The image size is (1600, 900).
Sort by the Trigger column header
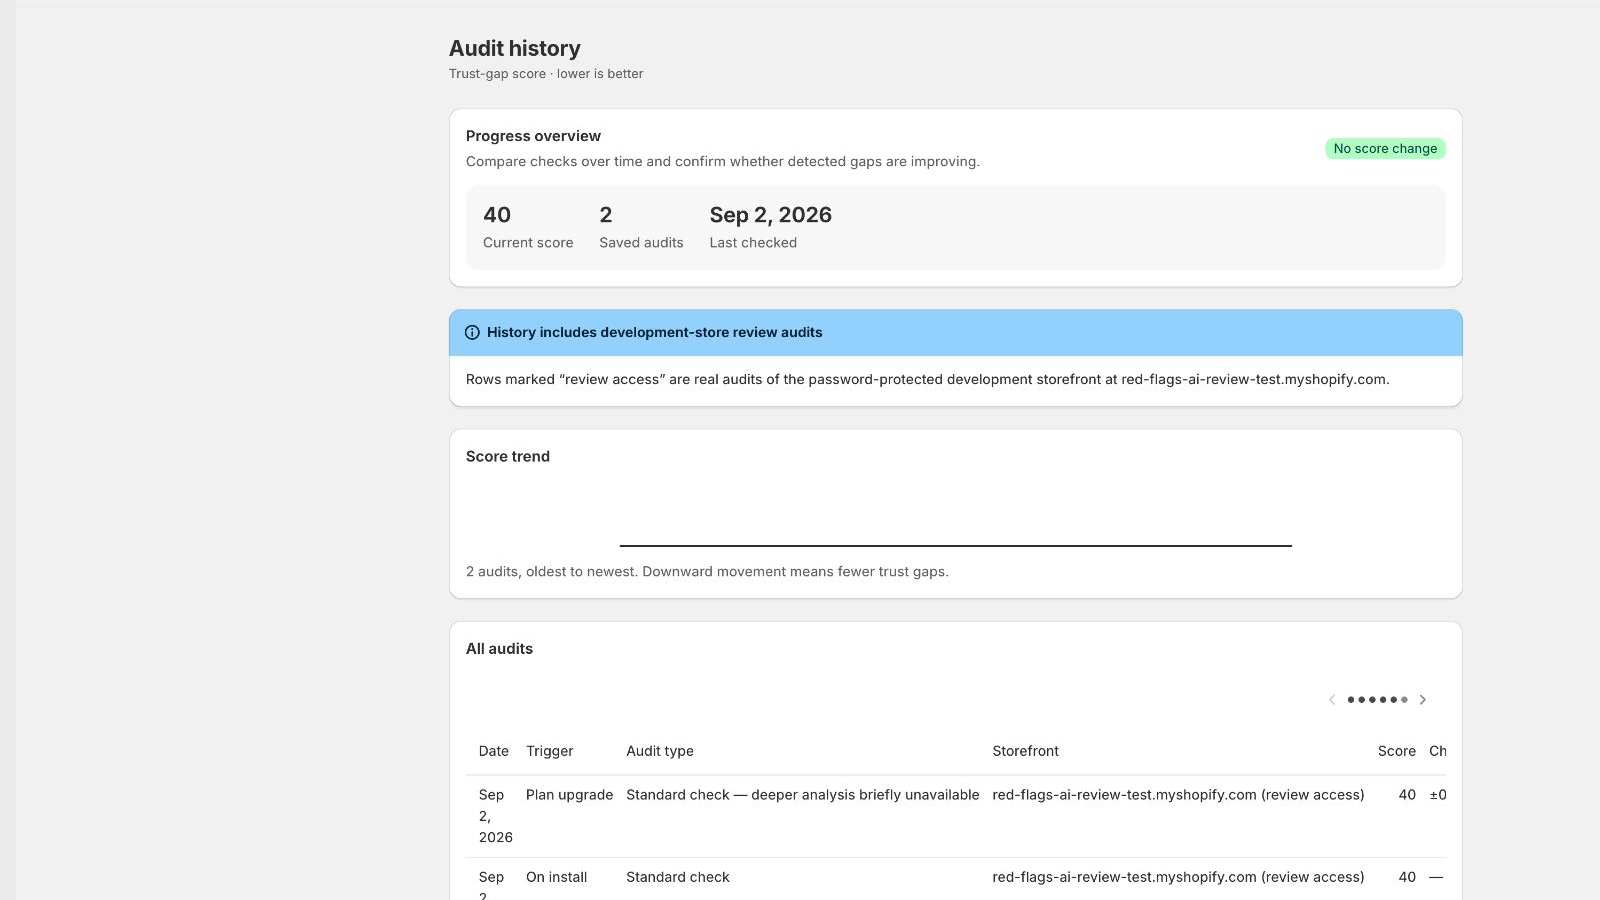[550, 751]
